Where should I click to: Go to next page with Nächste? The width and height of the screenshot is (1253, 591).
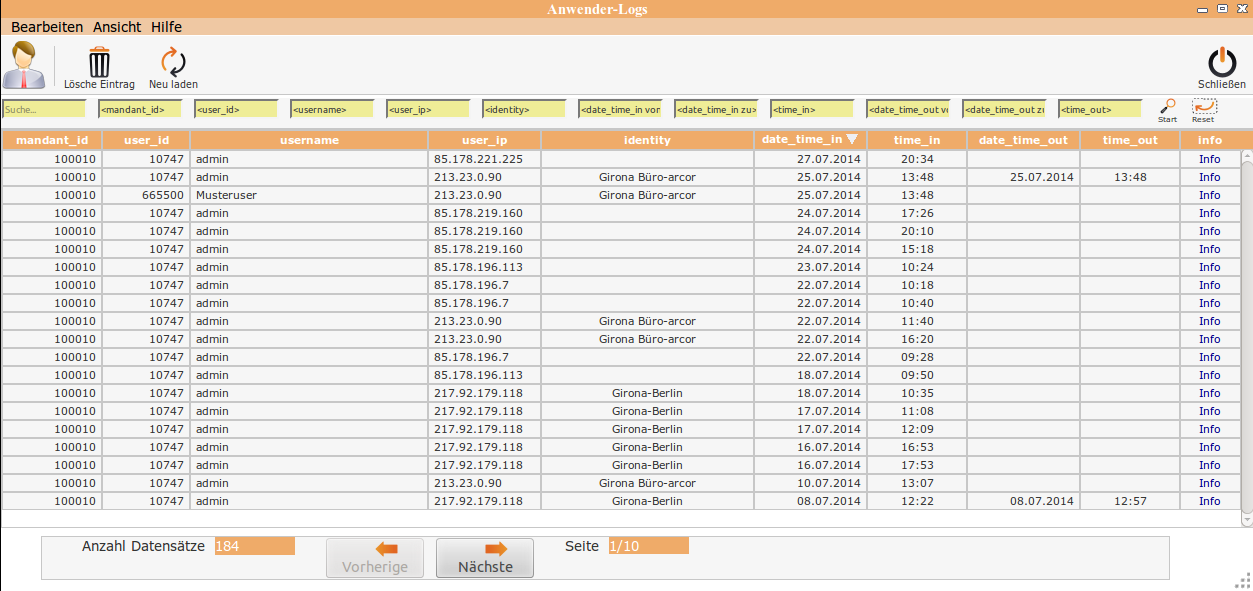pos(485,557)
